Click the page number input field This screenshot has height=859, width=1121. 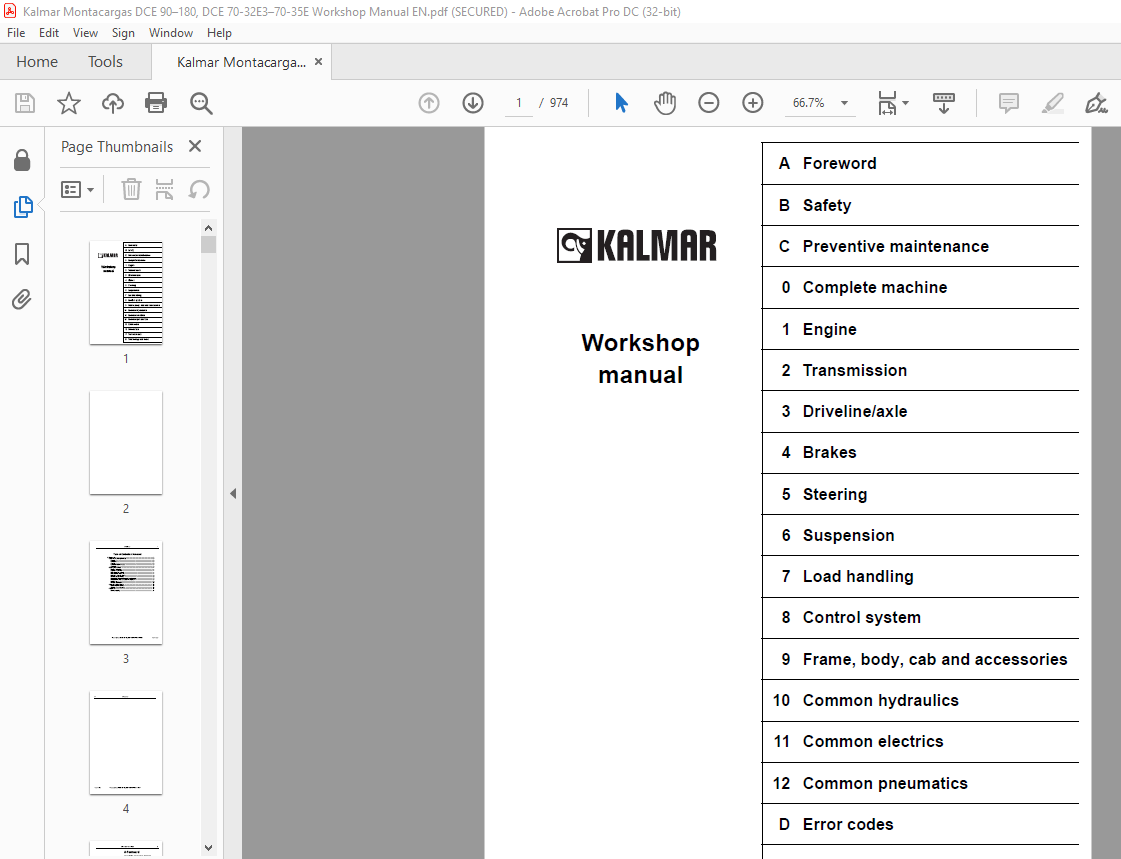[519, 103]
